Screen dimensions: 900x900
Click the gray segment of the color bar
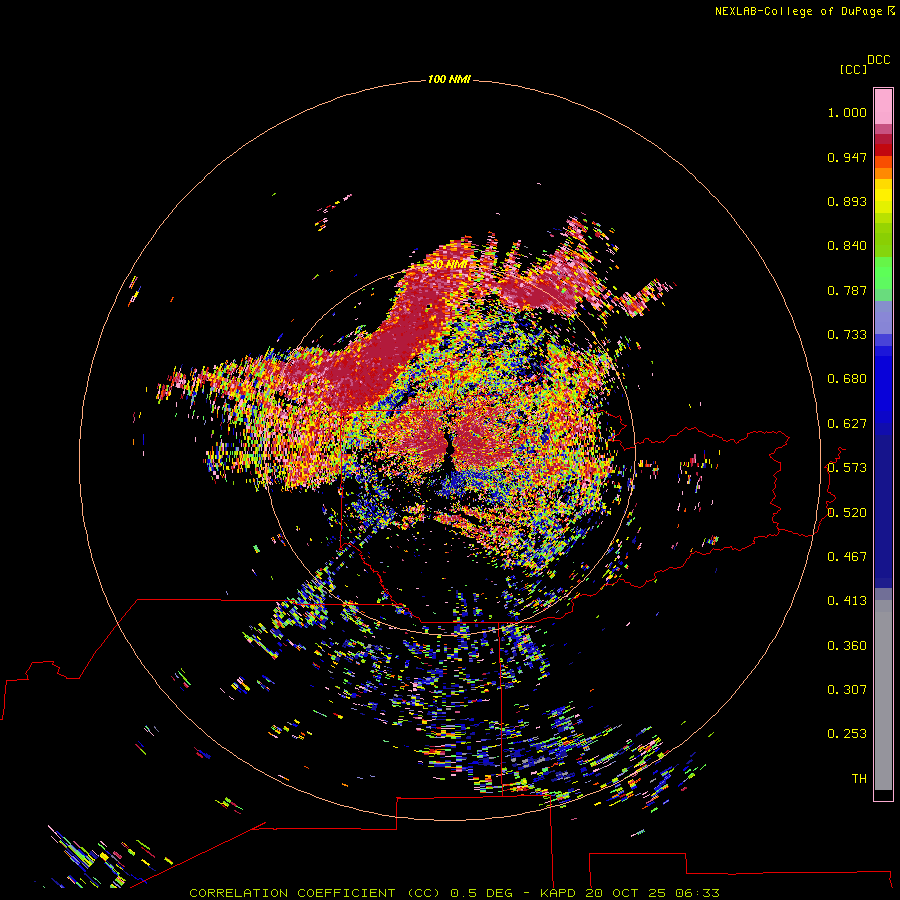pyautogui.click(x=883, y=695)
